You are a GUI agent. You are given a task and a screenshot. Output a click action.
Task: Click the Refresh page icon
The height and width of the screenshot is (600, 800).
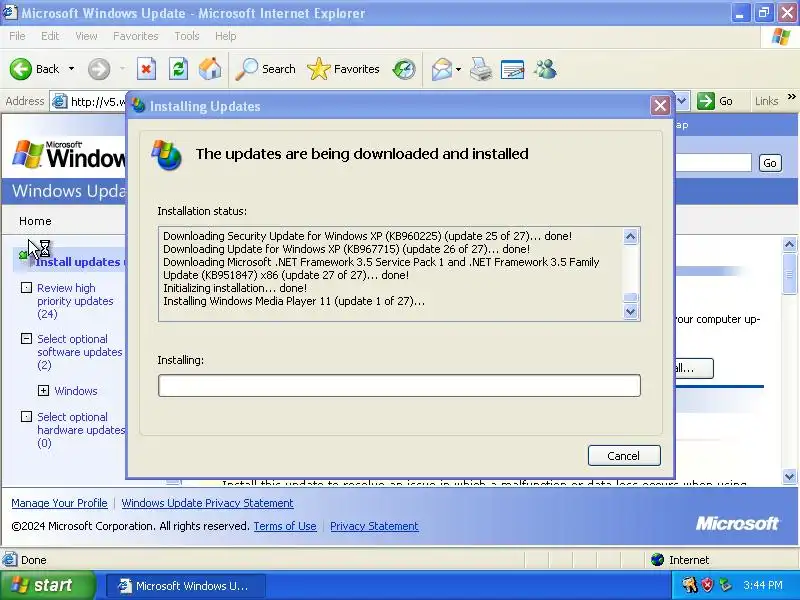(178, 69)
